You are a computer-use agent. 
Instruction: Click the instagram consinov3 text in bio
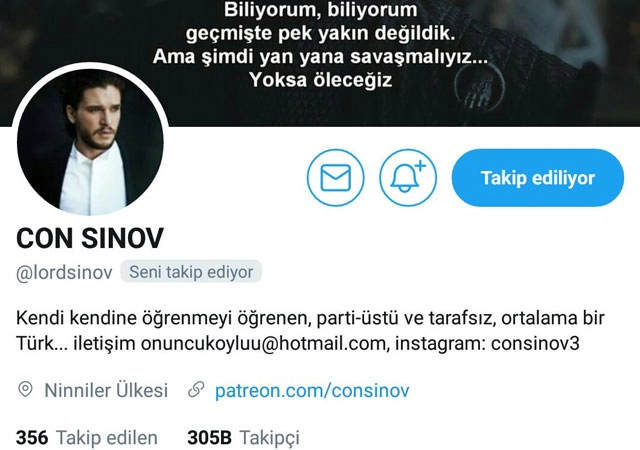pos(487,344)
